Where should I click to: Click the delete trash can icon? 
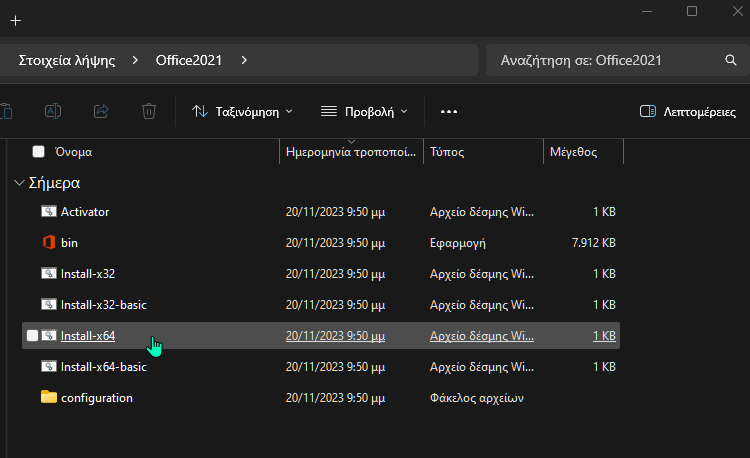(x=149, y=111)
